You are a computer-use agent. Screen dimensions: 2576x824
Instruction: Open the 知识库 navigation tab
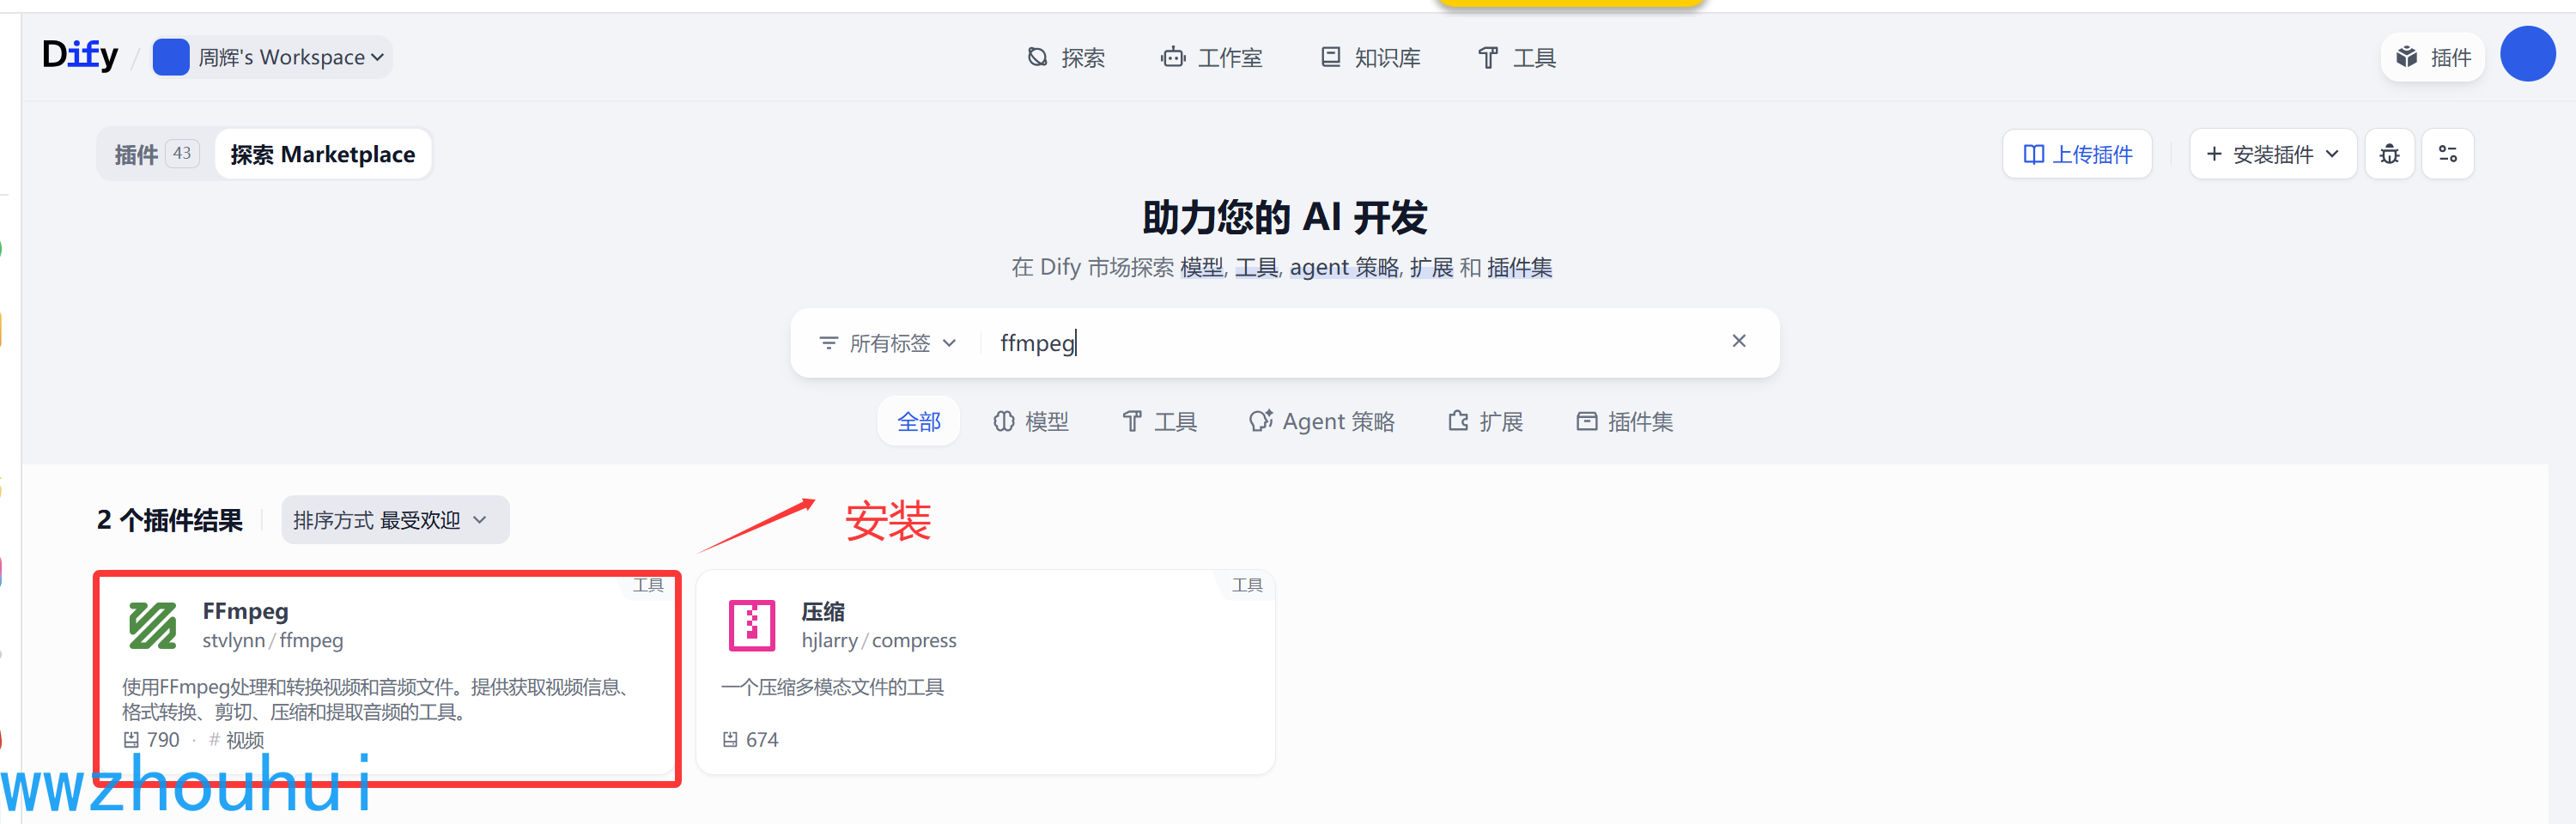tap(1371, 58)
